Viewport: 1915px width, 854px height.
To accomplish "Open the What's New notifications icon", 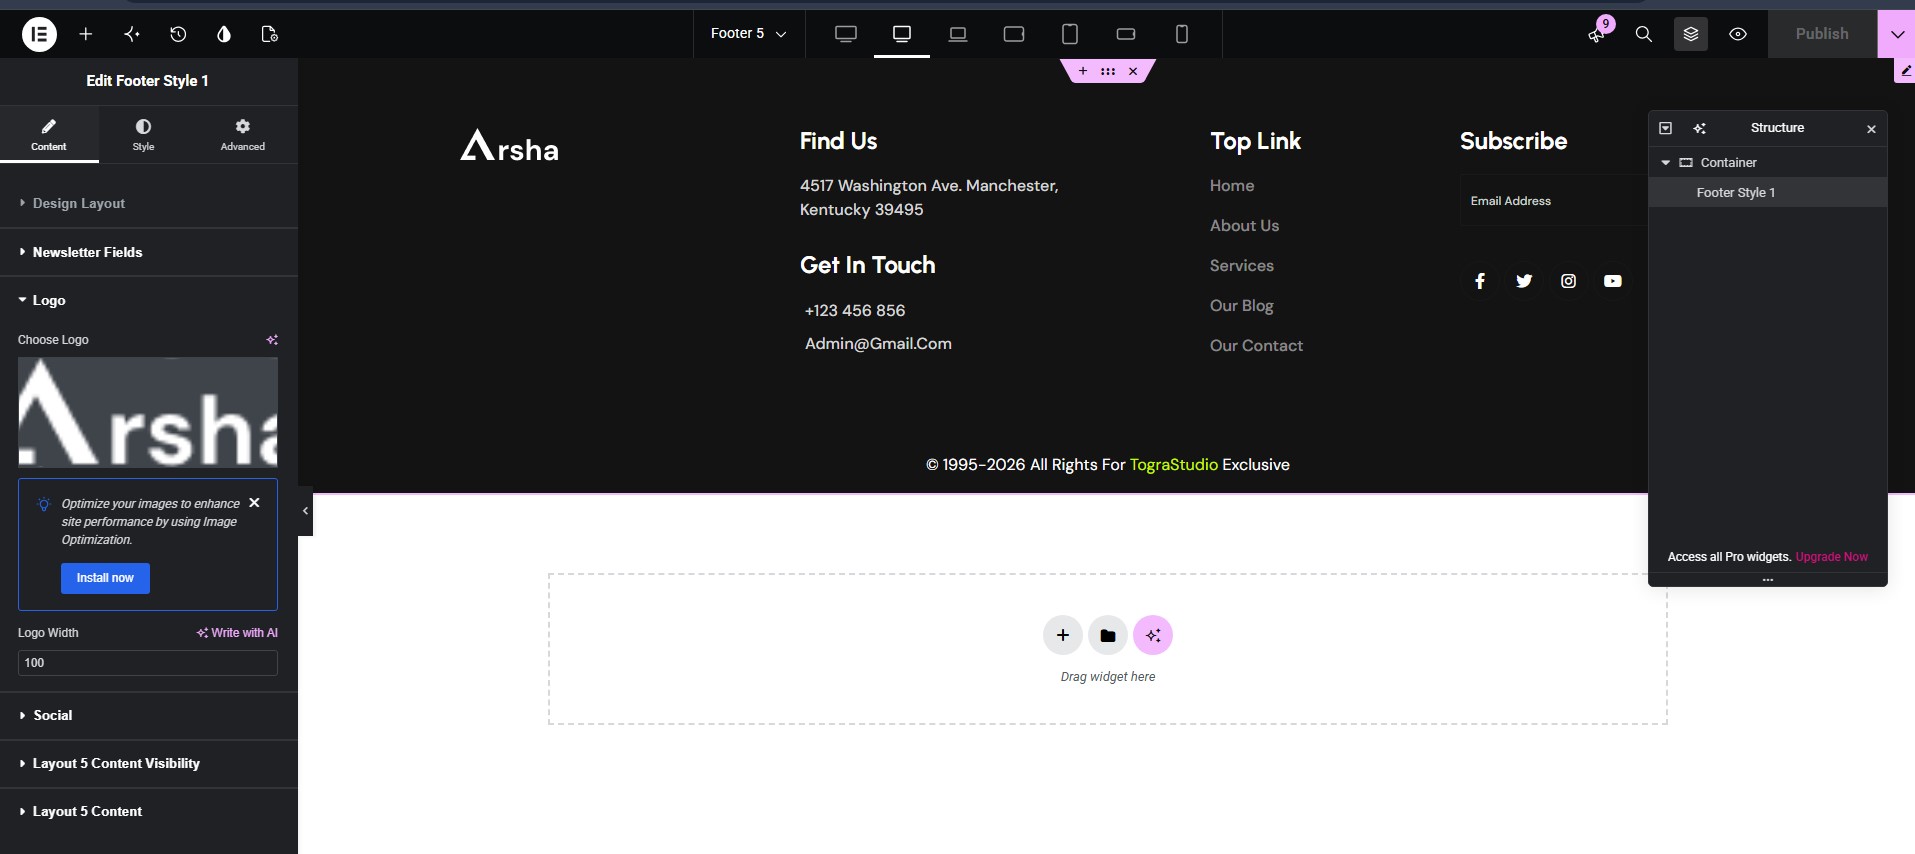I will click(1597, 34).
